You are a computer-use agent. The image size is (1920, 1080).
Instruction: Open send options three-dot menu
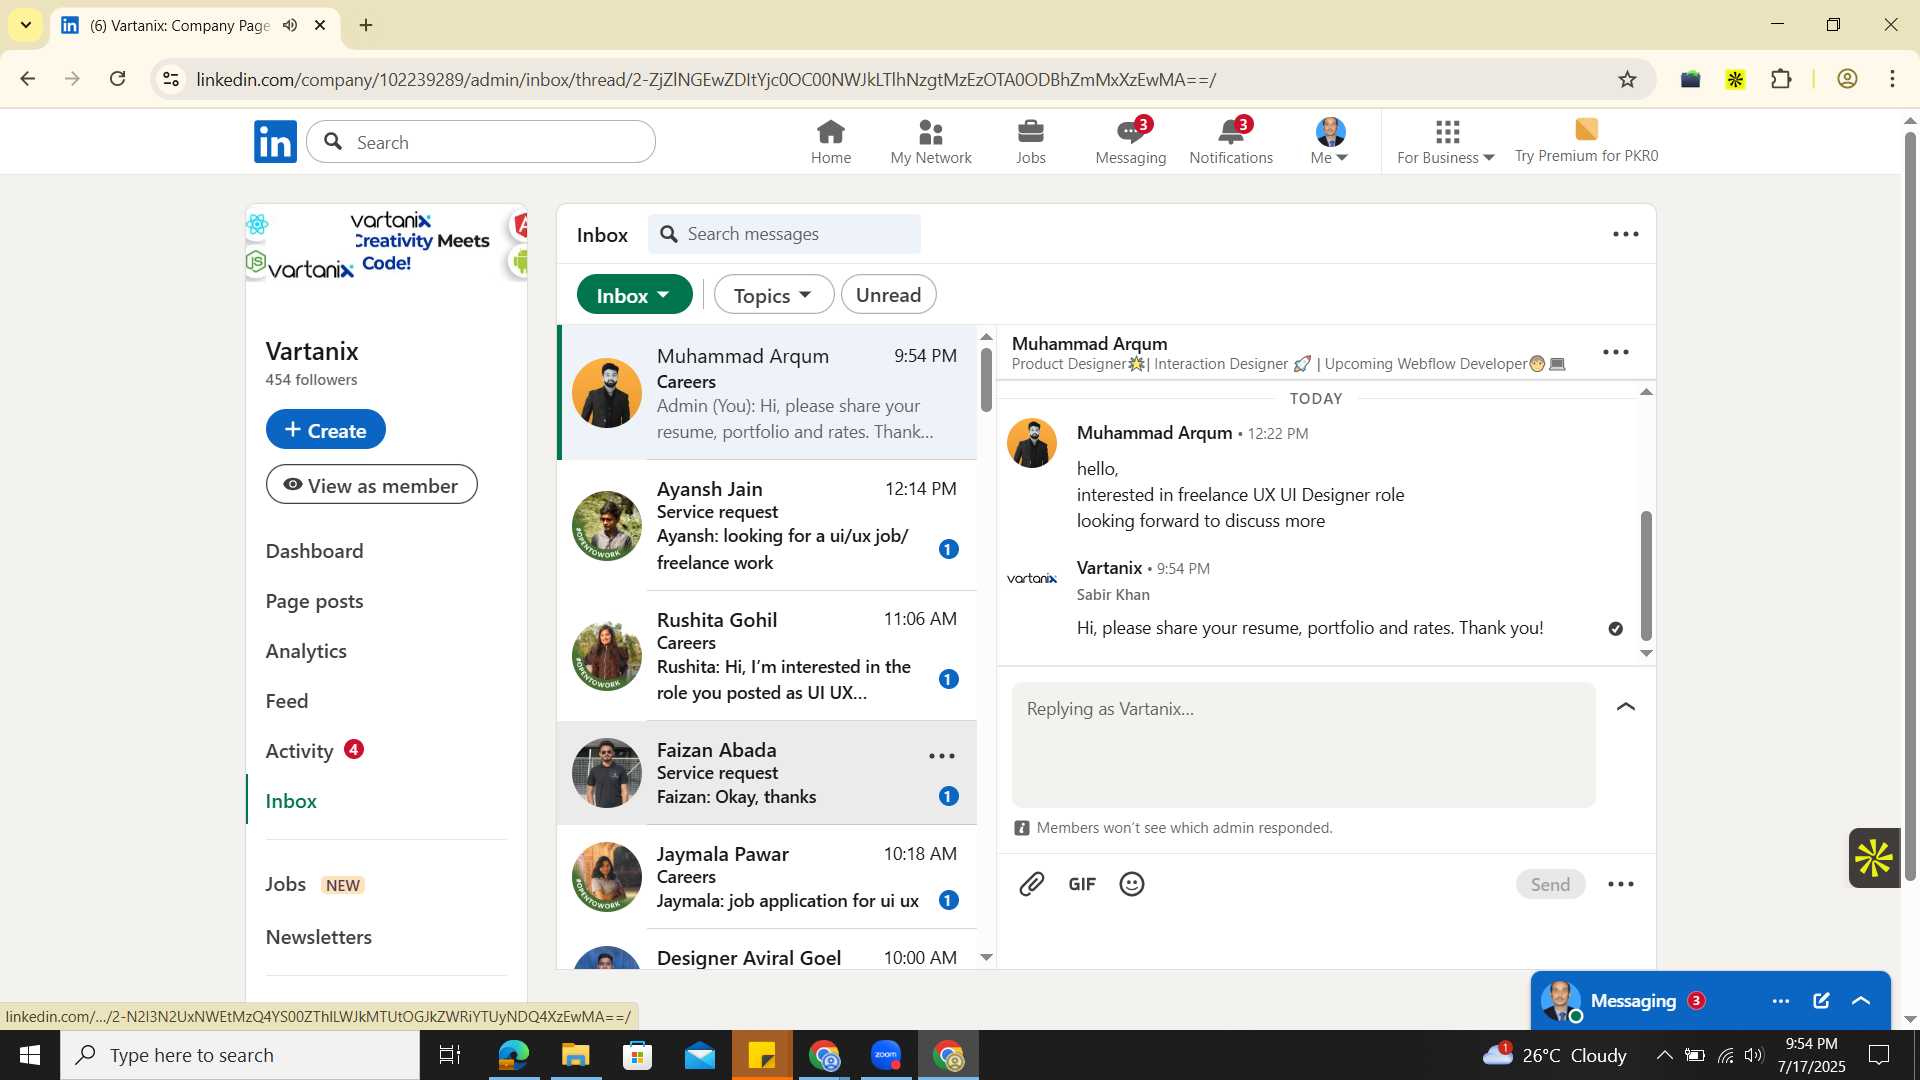tap(1621, 884)
